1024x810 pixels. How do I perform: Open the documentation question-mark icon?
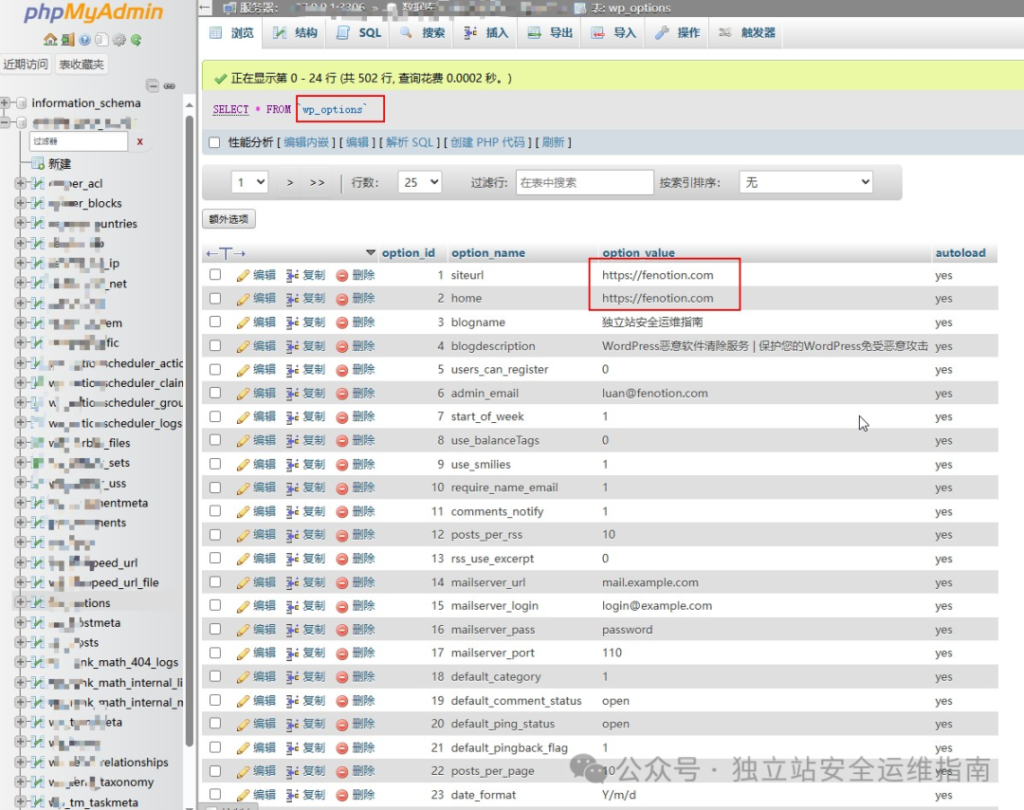(85, 40)
